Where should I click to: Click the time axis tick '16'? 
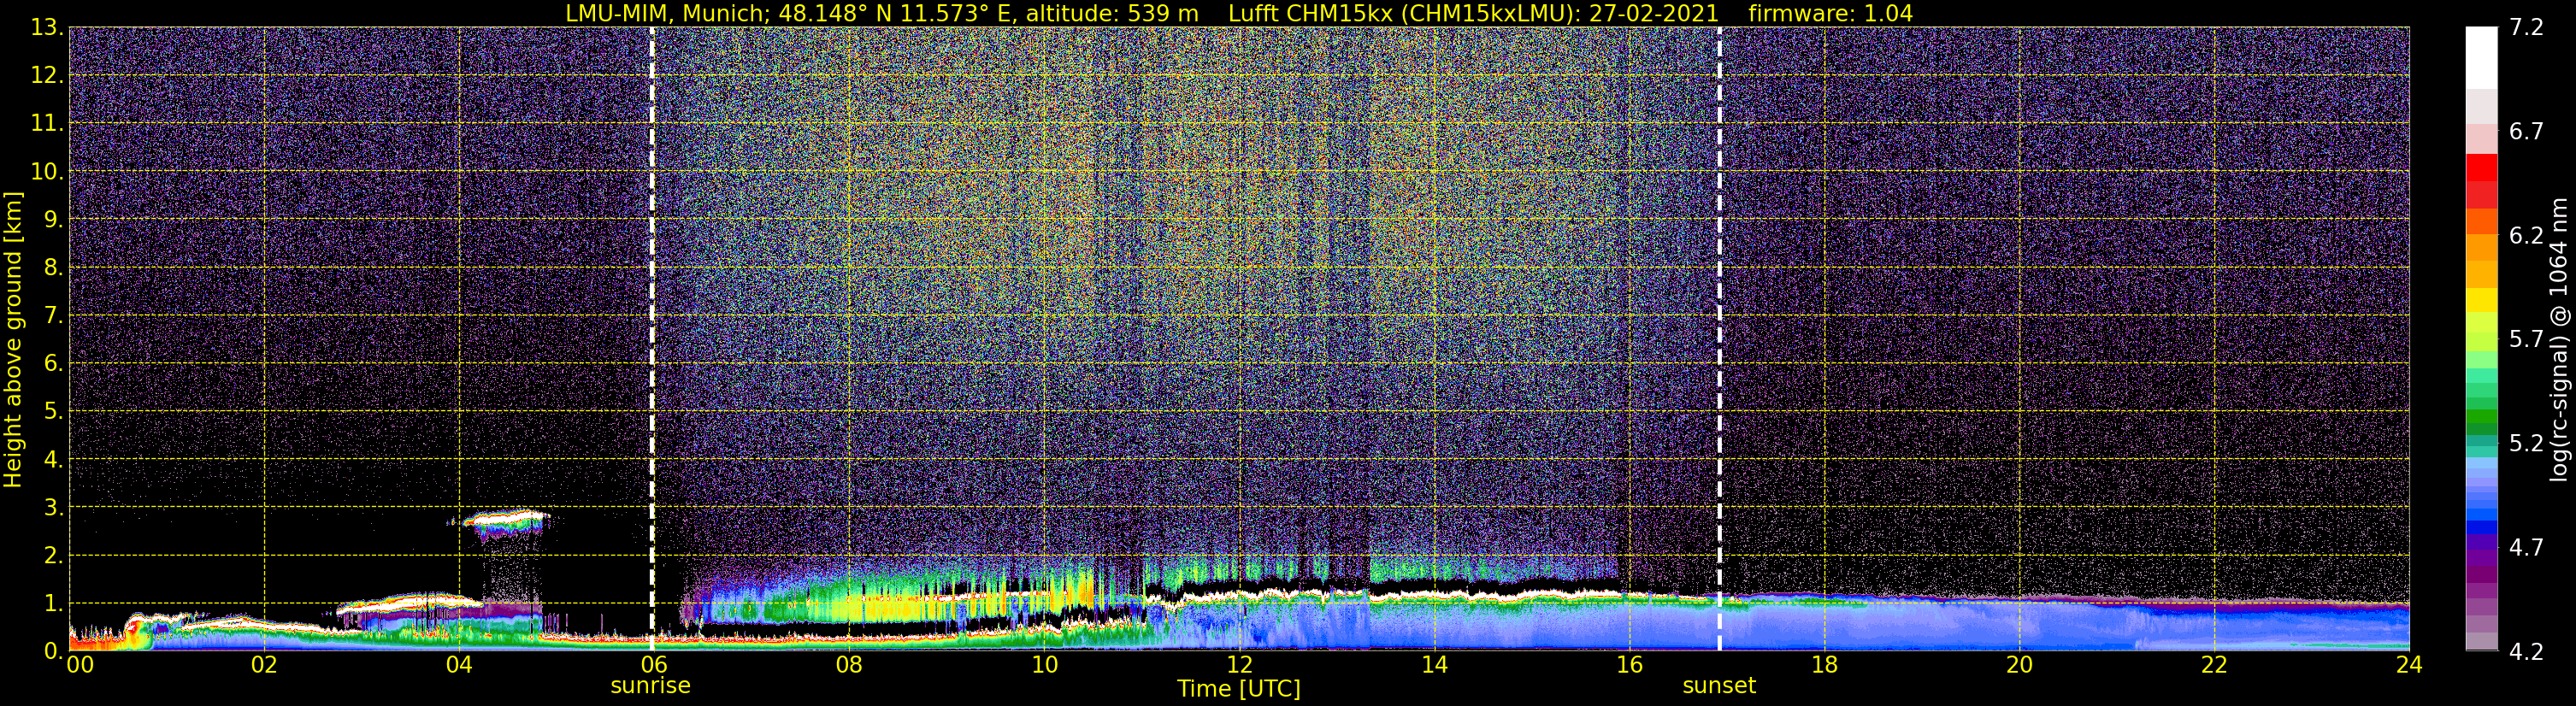click(1629, 665)
